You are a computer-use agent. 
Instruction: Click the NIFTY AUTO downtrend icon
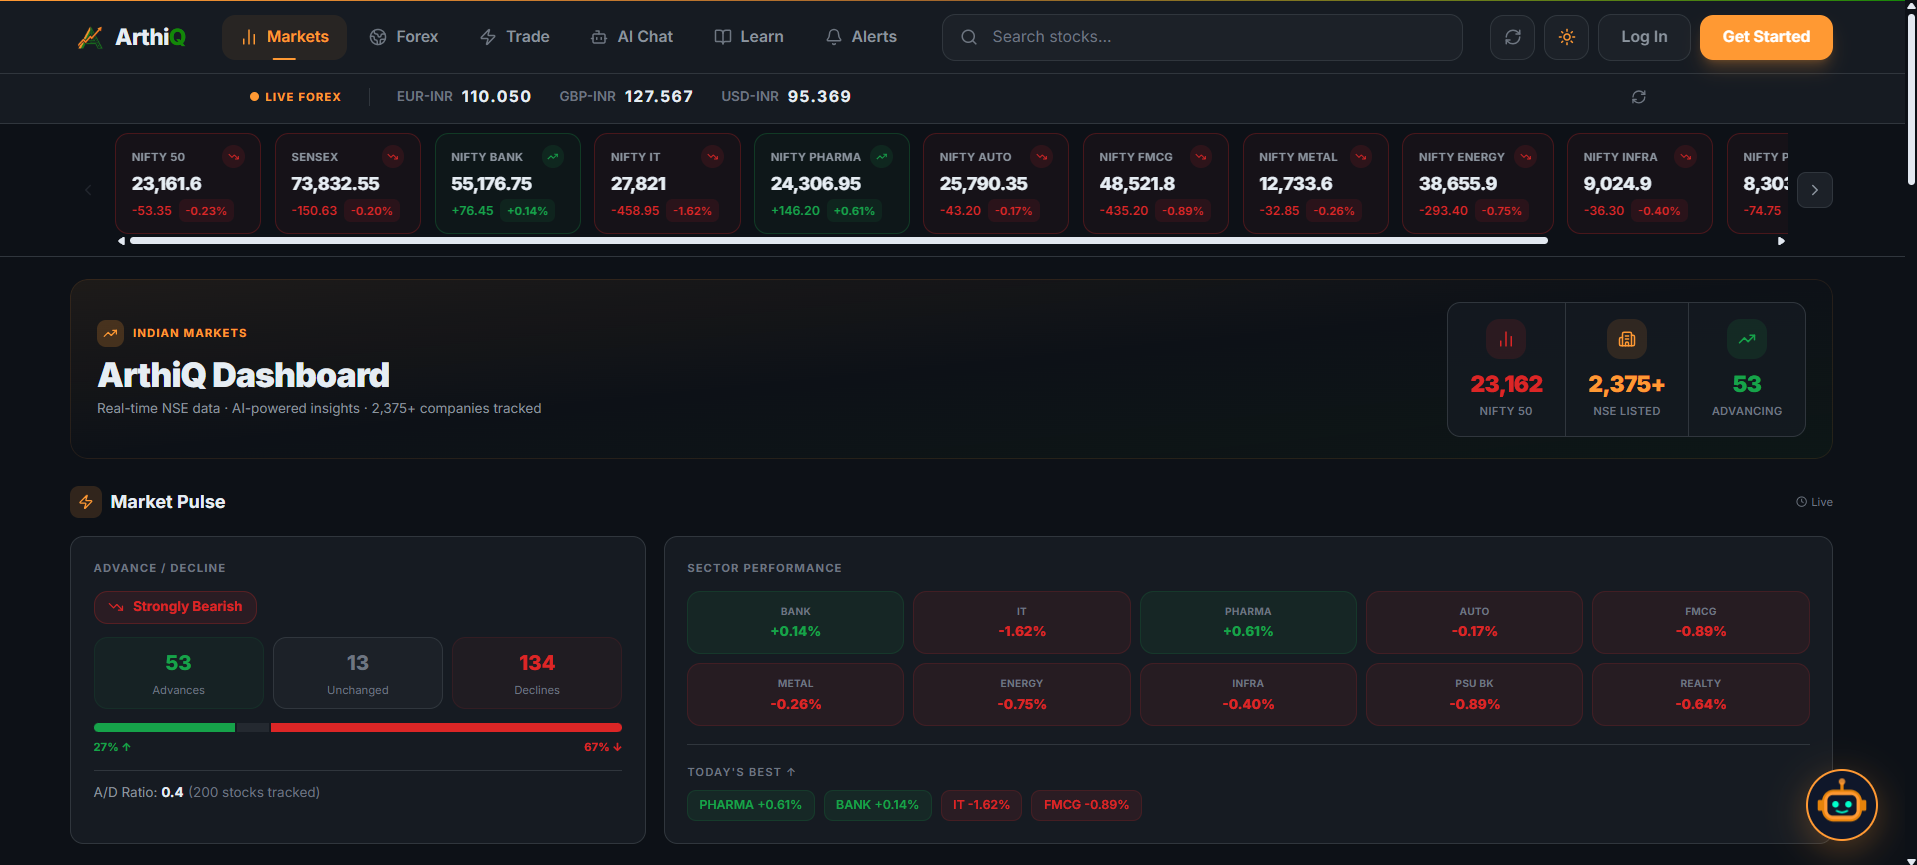point(1042,157)
